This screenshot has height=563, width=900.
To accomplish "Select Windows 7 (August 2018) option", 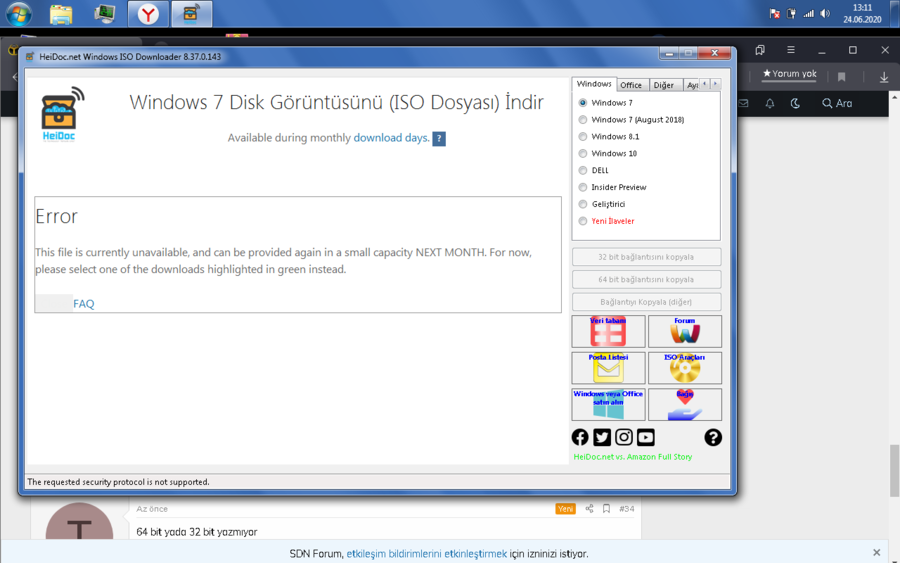I will tap(583, 119).
